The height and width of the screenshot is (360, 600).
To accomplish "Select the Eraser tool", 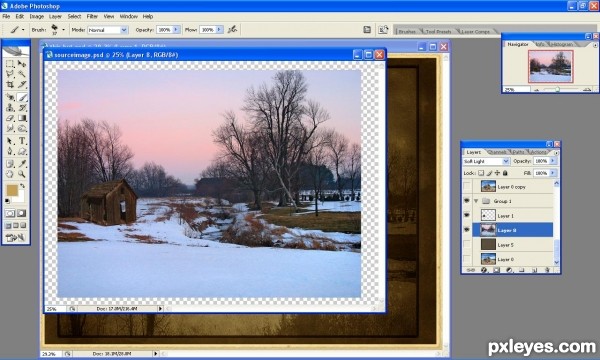I will click(x=10, y=118).
